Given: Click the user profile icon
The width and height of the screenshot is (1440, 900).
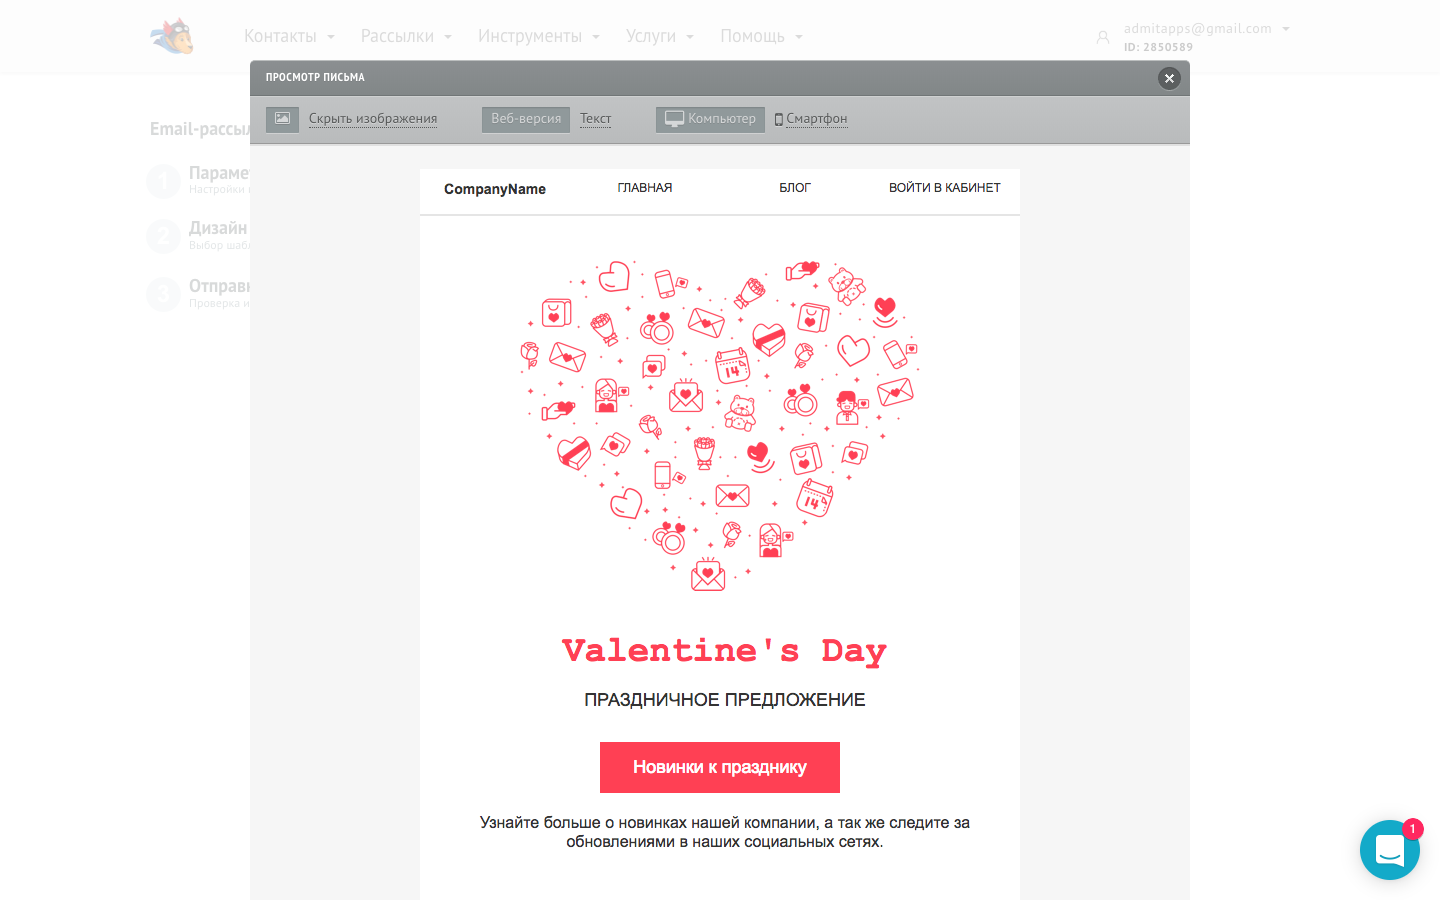Looking at the screenshot, I should coord(1103,37).
